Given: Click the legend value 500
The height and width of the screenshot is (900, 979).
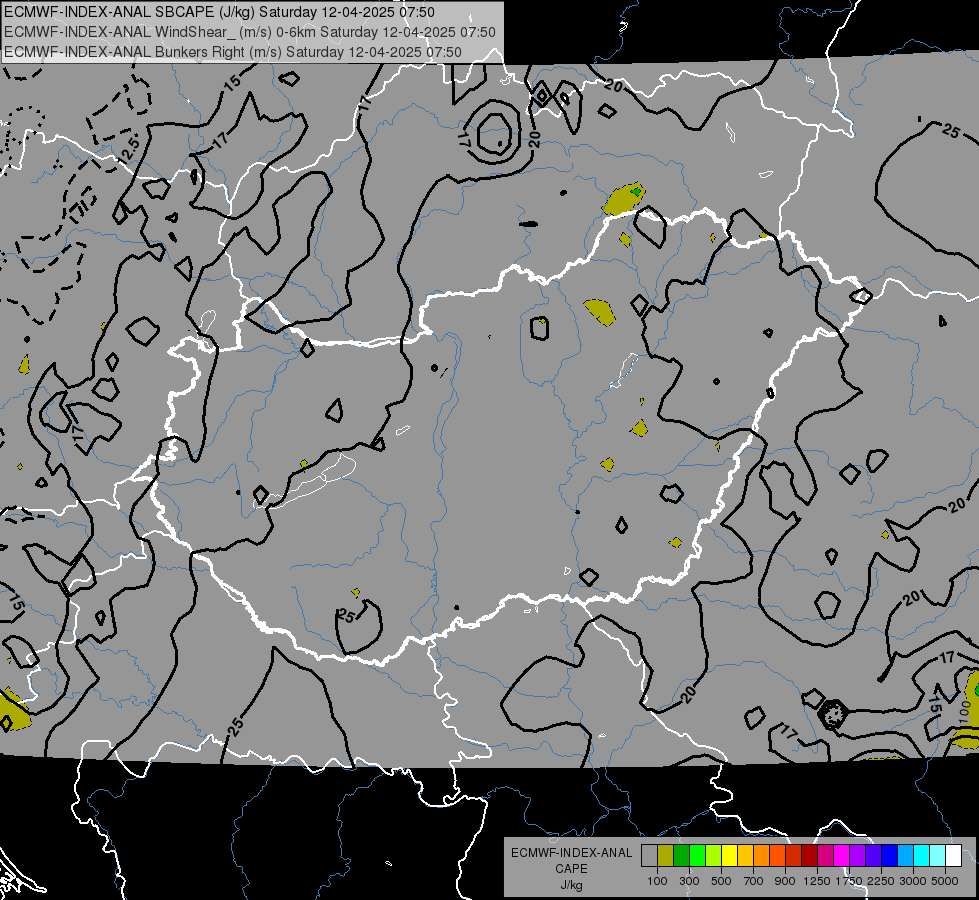Looking at the screenshot, I should [x=721, y=881].
